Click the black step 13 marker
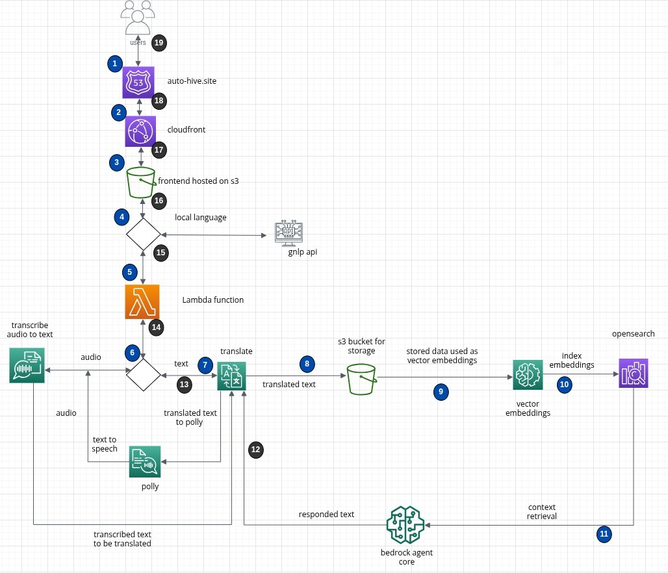The image size is (668, 573). pyautogui.click(x=184, y=385)
